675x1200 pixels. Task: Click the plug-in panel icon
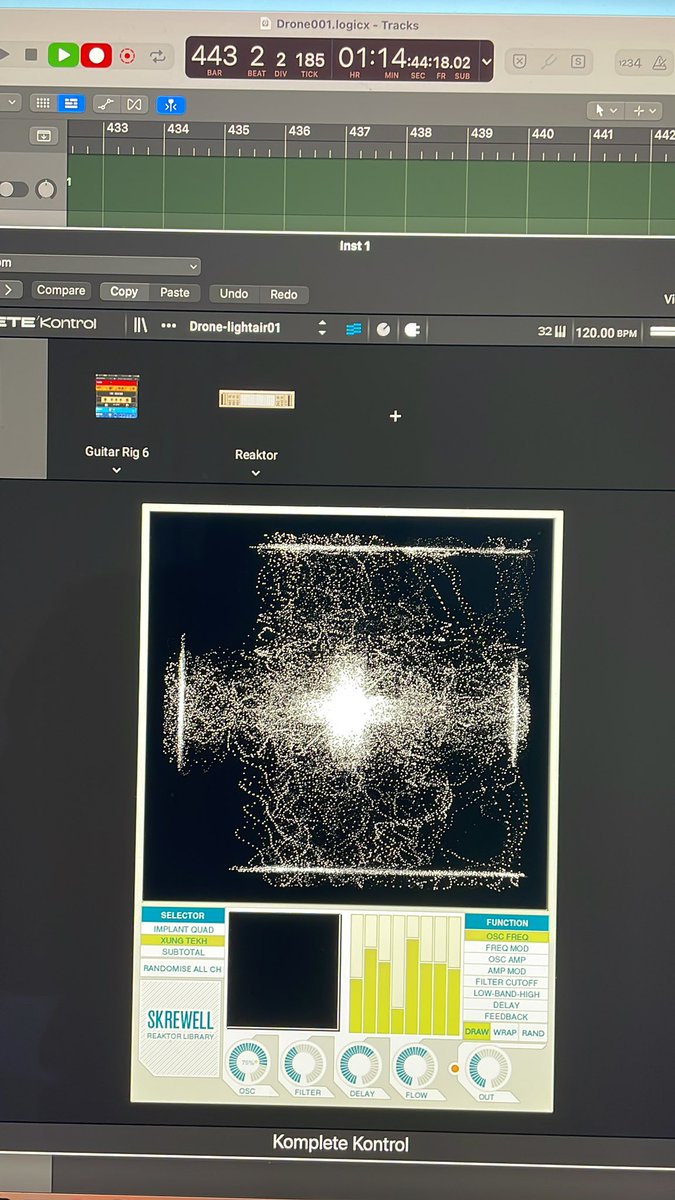pyautogui.click(x=412, y=330)
